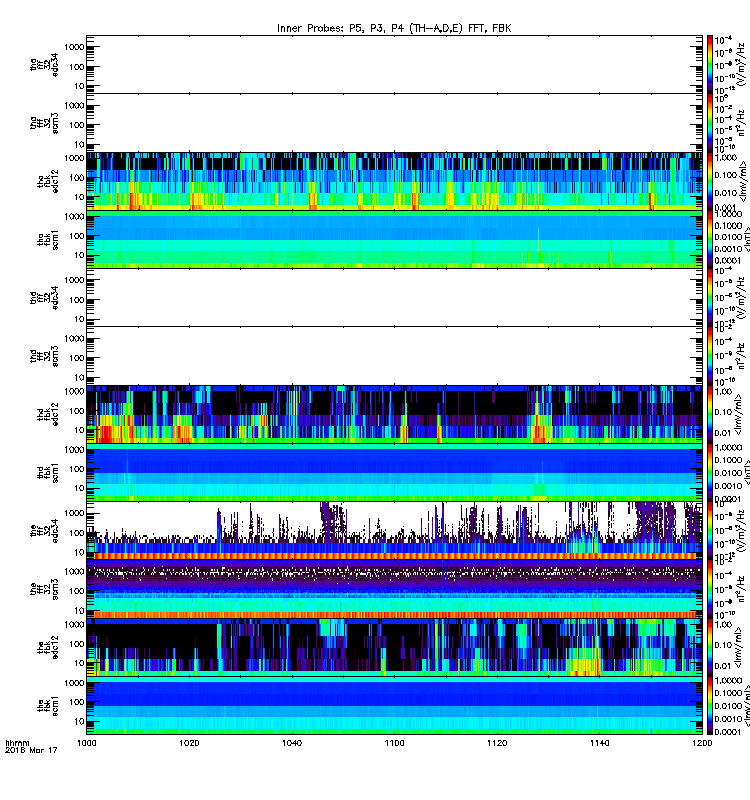The width and height of the screenshot is (750, 800).
Task: Click the "hhmm" axis unit label
Action: point(17,743)
